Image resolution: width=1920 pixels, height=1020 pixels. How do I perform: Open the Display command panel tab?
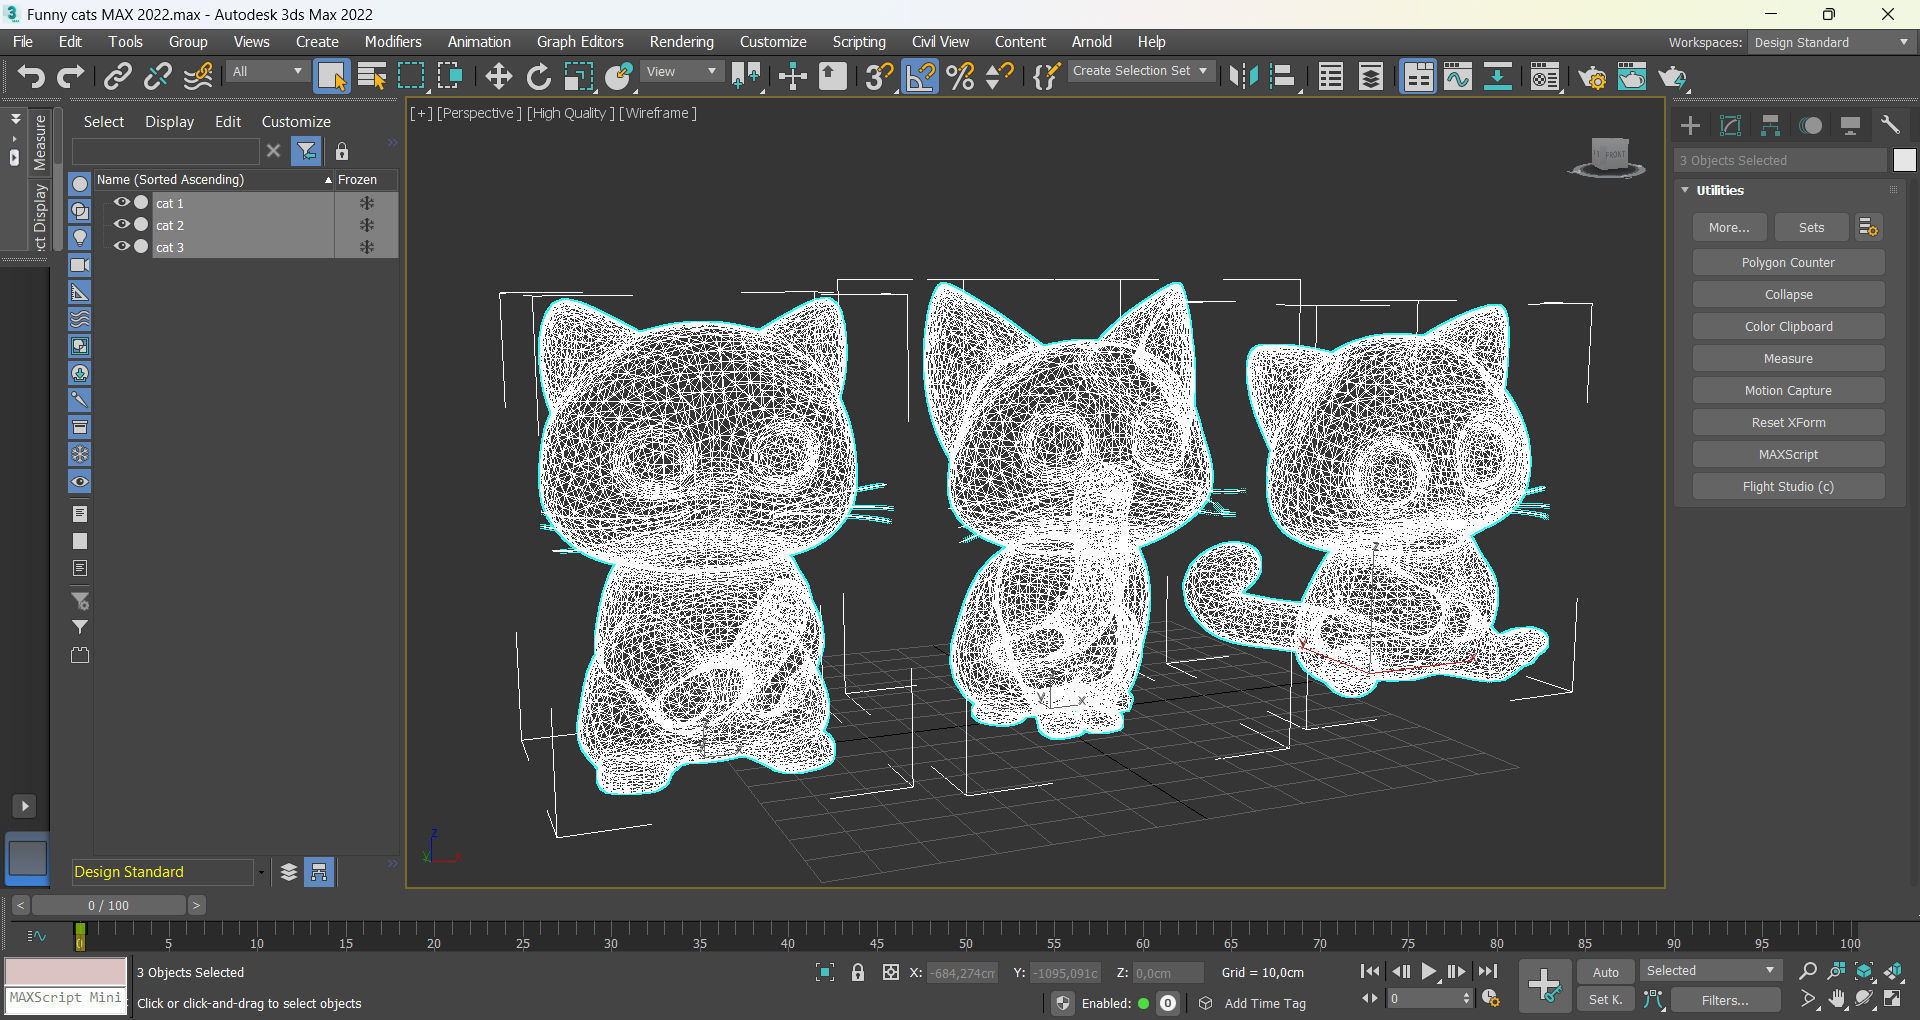click(x=1850, y=125)
